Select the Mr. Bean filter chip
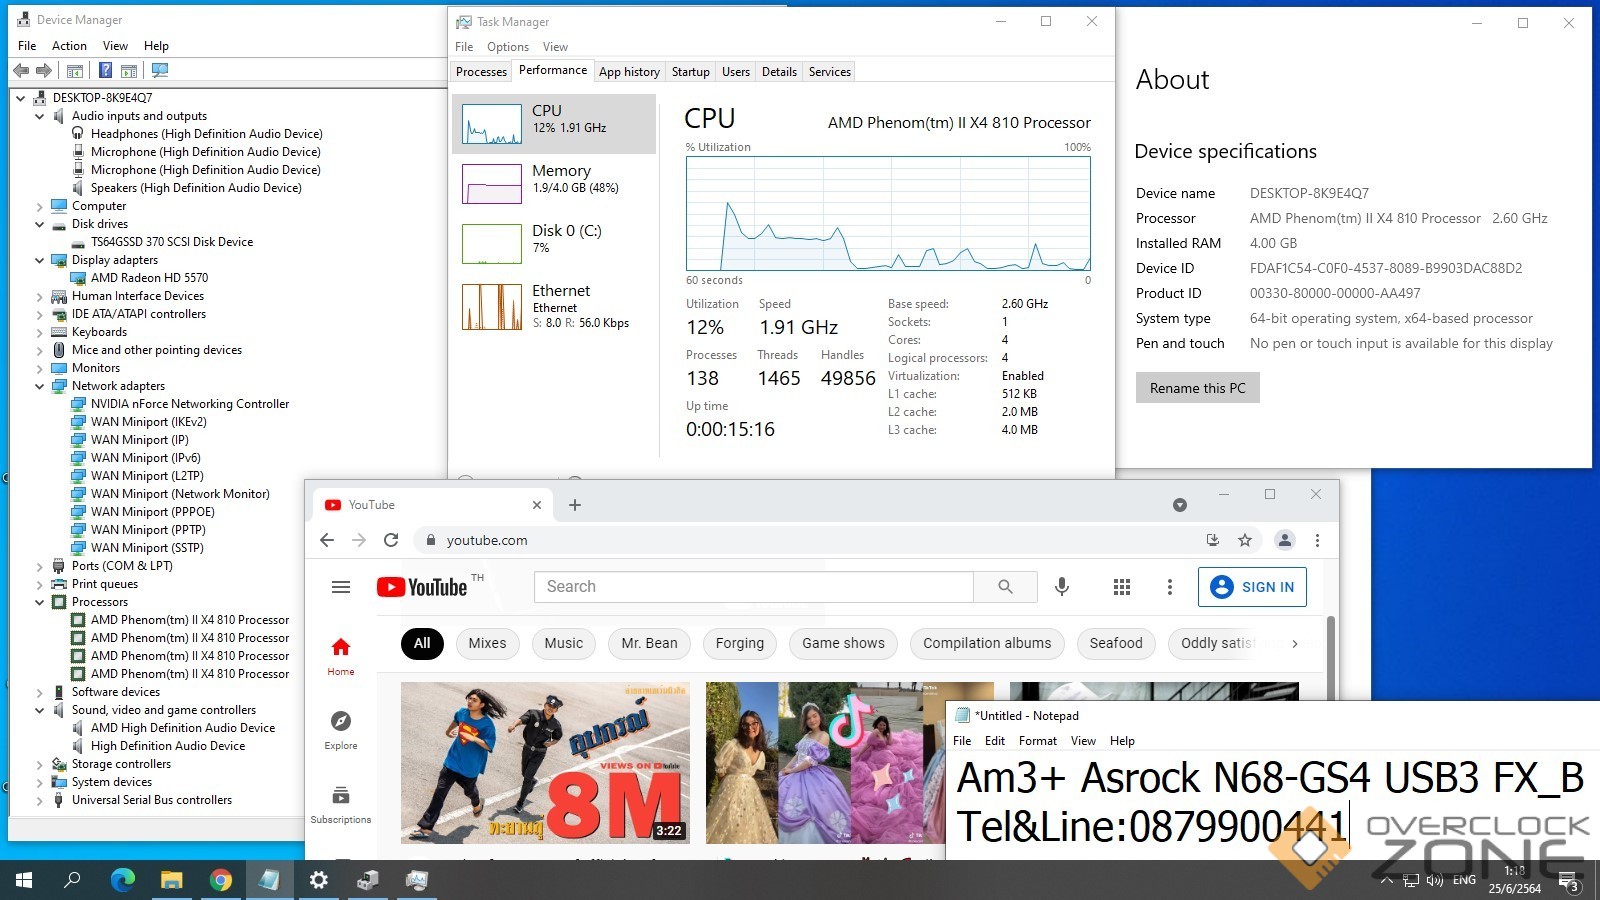 coord(649,643)
